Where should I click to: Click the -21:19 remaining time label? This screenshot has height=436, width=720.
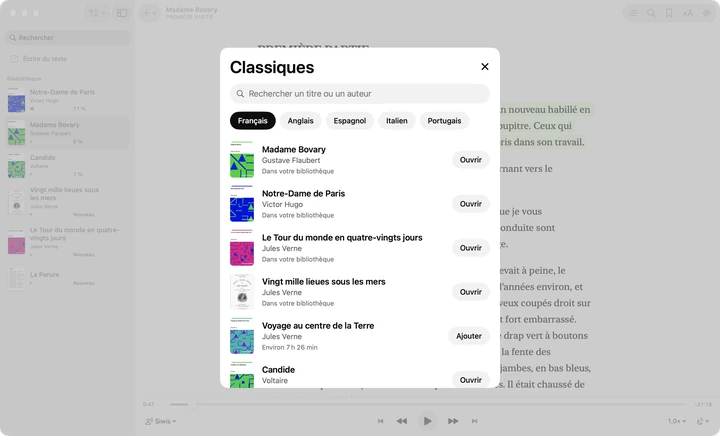coord(703,404)
